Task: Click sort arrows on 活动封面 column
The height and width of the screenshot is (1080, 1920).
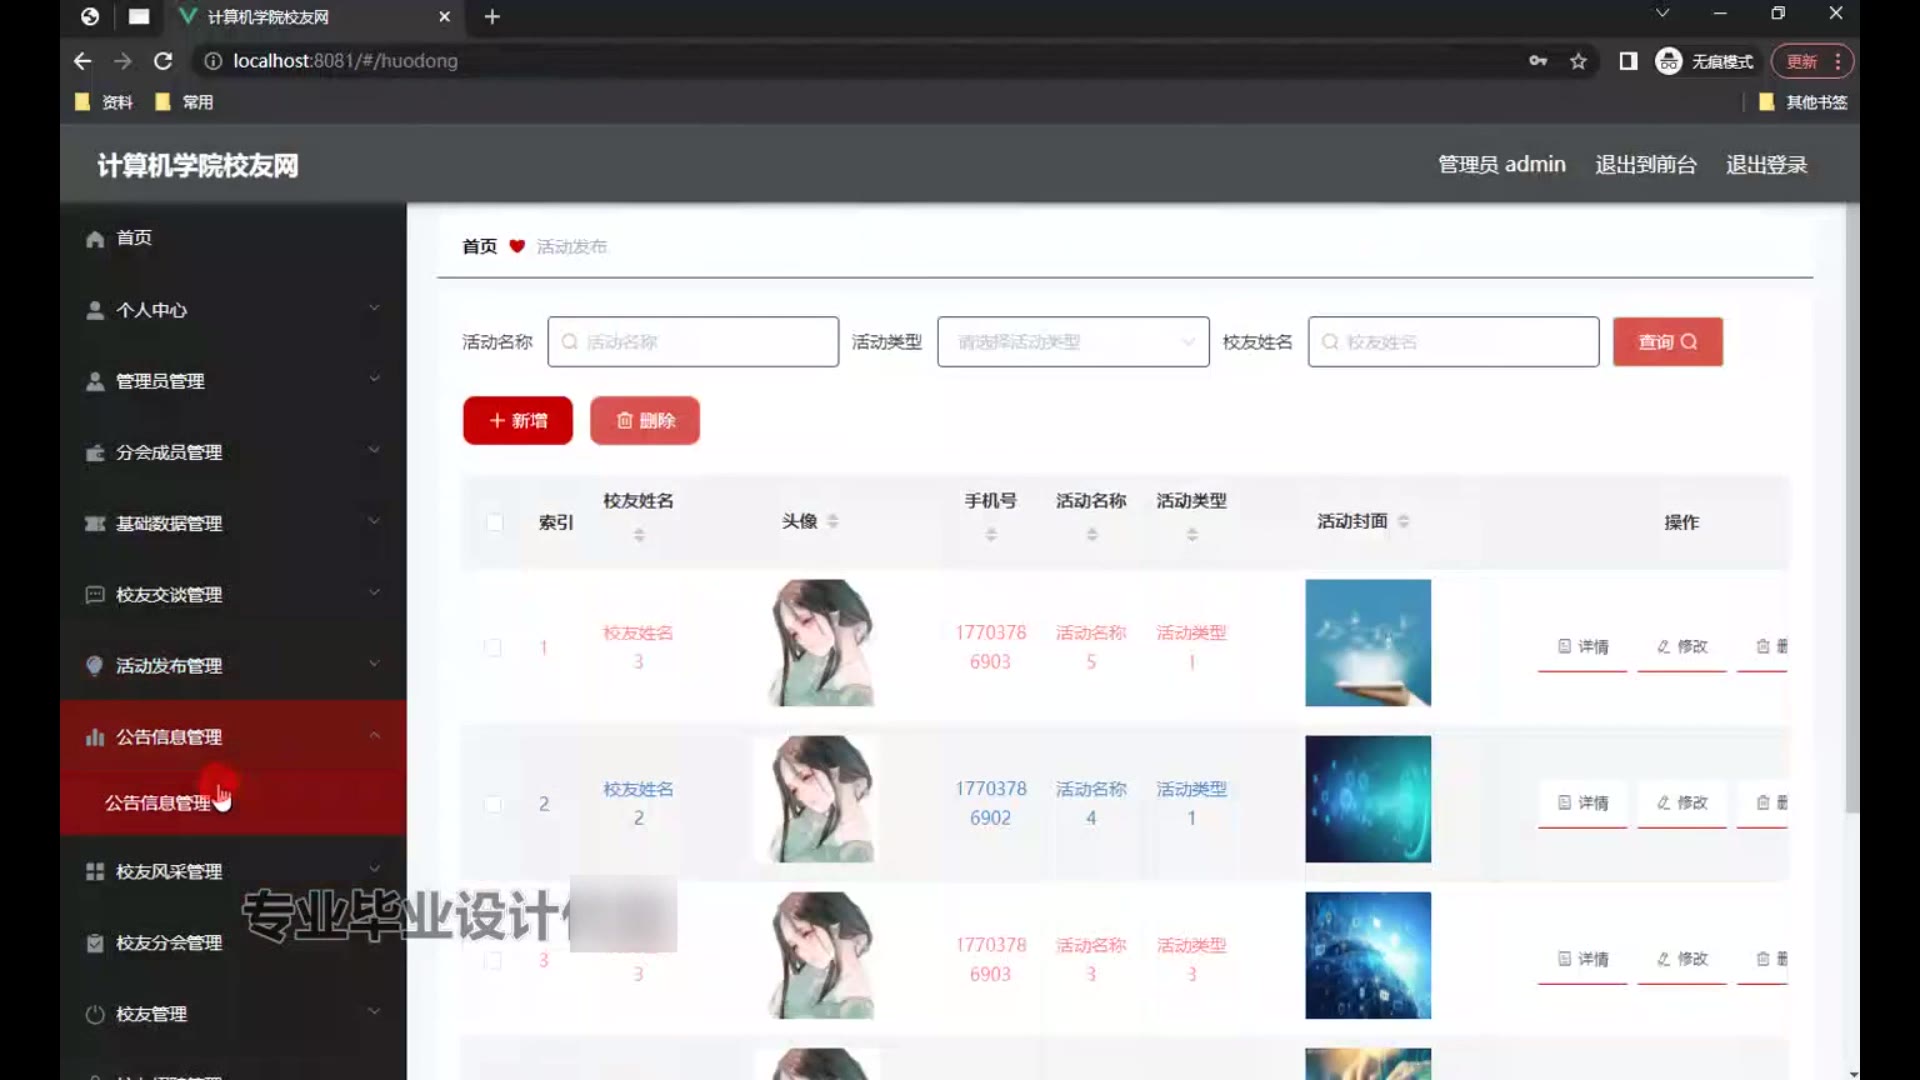Action: coord(1403,521)
